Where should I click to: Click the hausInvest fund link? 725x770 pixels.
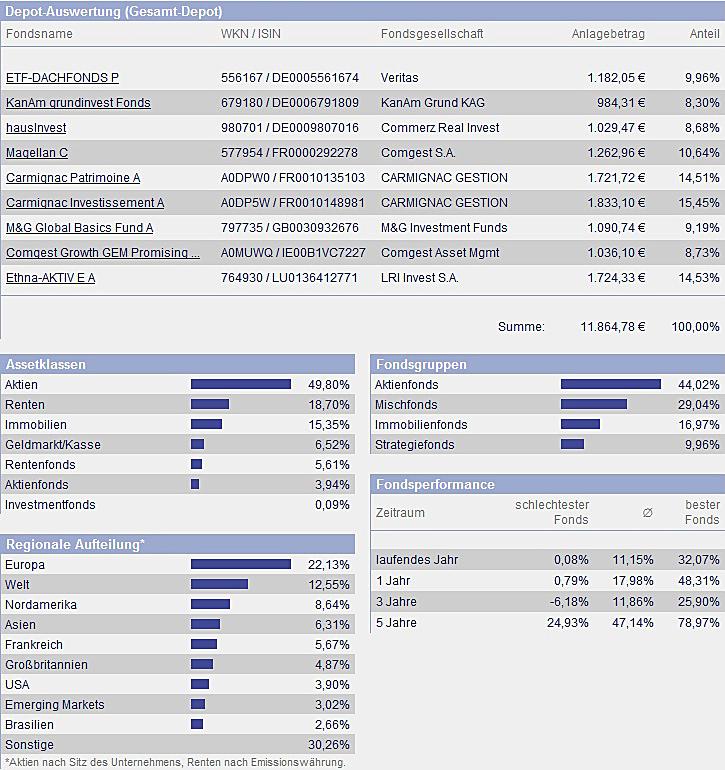(36, 128)
